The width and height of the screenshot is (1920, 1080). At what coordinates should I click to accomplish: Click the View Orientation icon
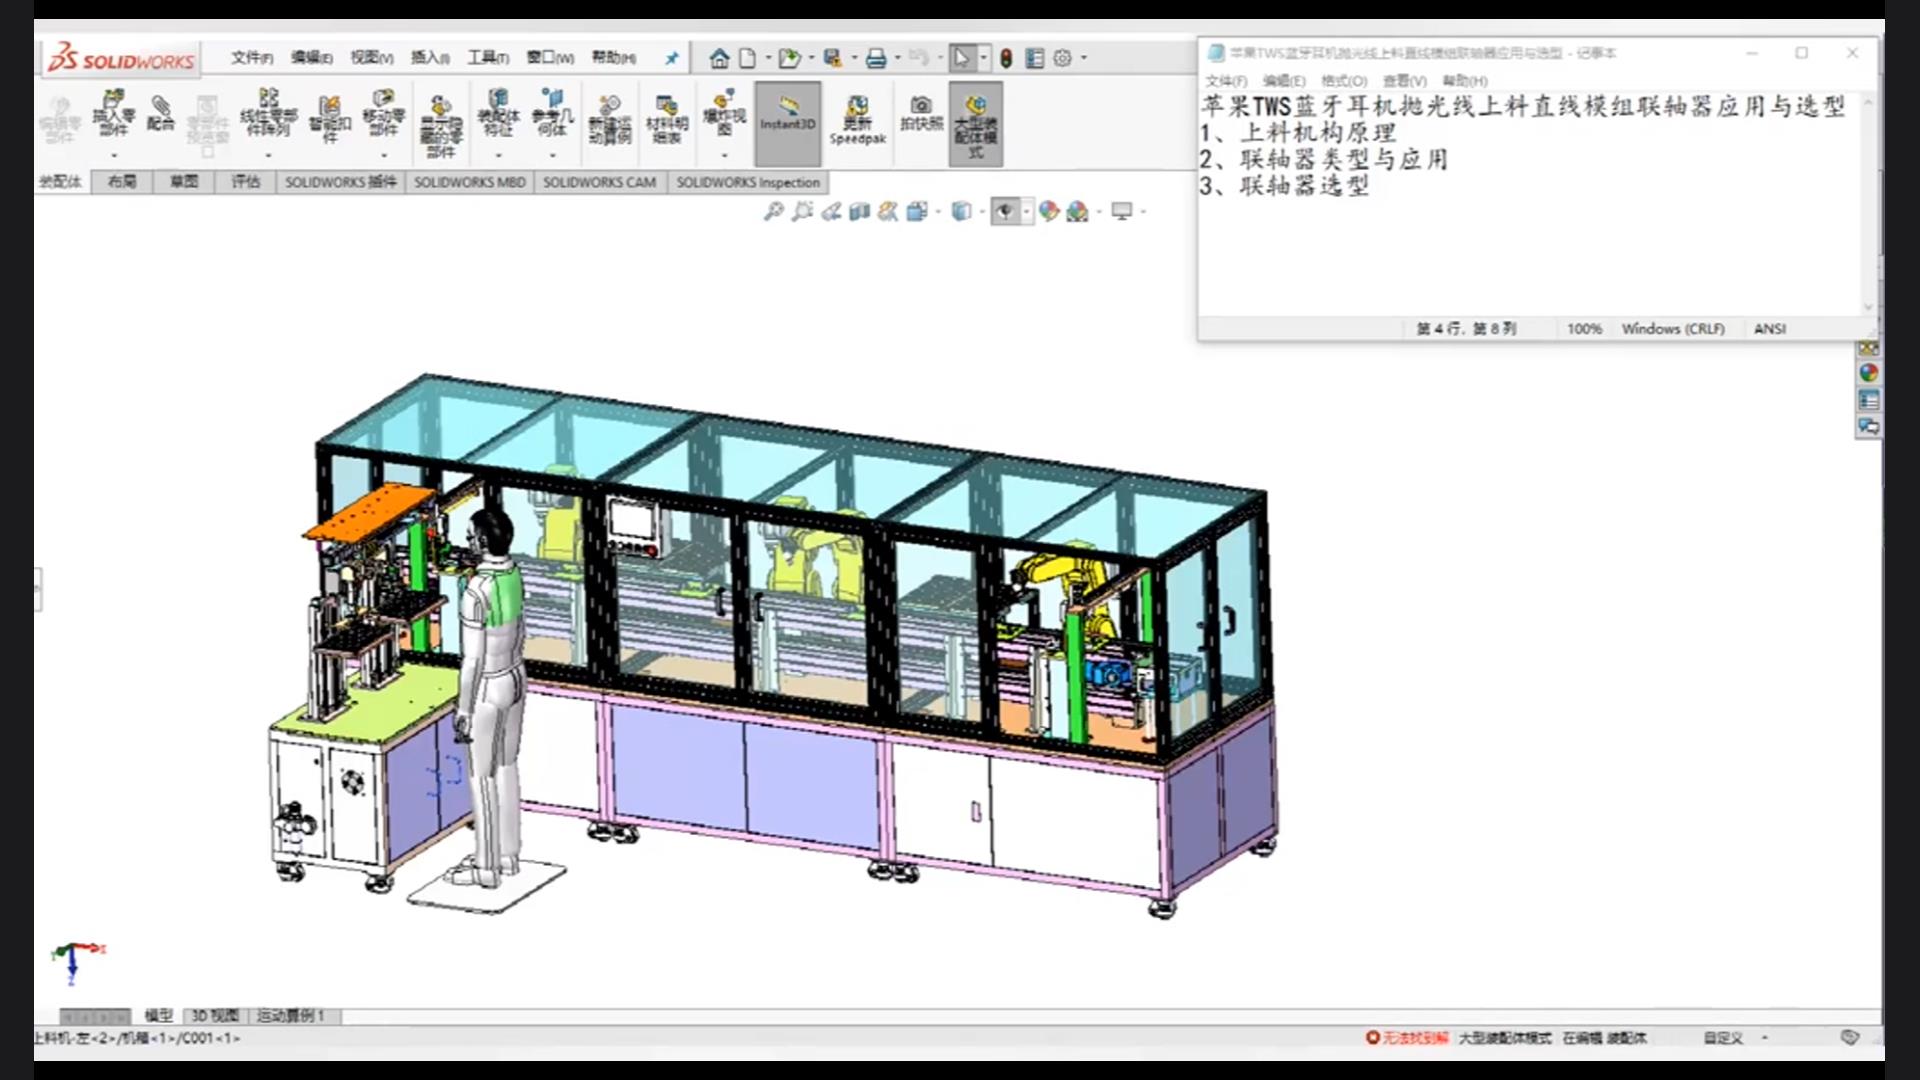916,211
